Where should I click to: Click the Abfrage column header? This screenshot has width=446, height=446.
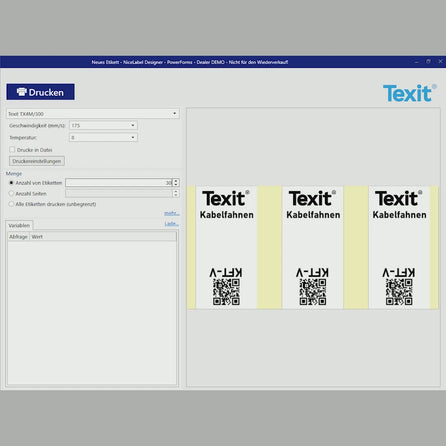coord(18,237)
